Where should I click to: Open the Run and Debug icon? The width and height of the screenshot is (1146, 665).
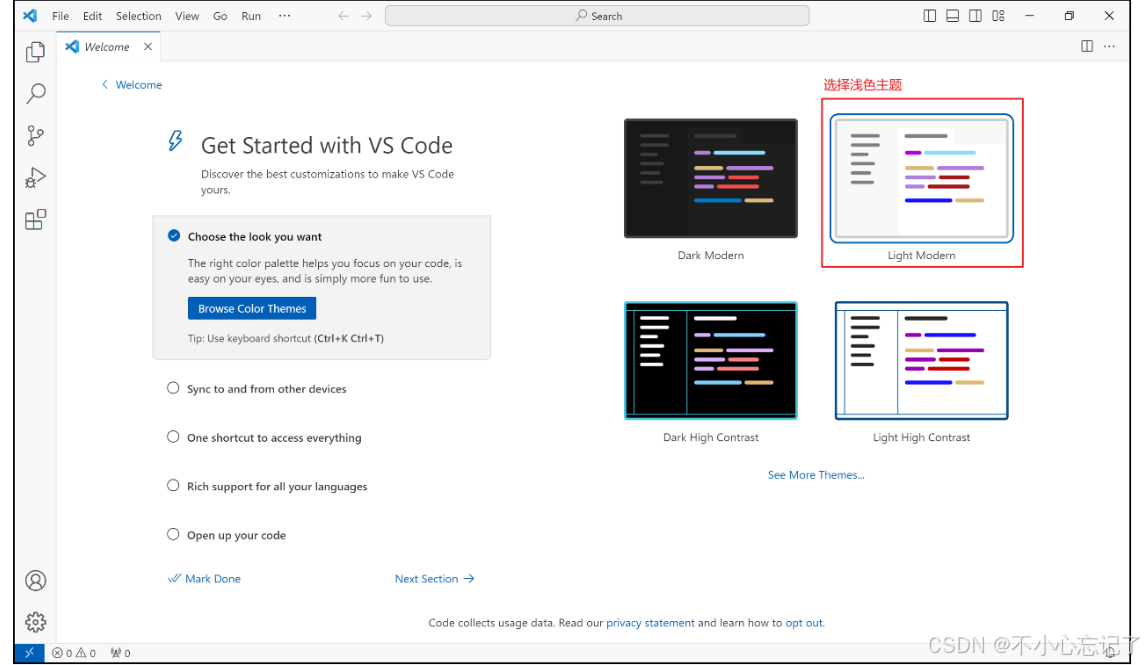(x=35, y=177)
